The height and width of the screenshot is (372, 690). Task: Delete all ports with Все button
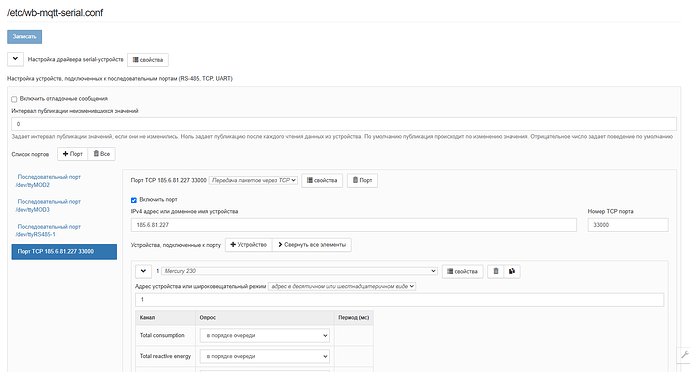click(102, 154)
